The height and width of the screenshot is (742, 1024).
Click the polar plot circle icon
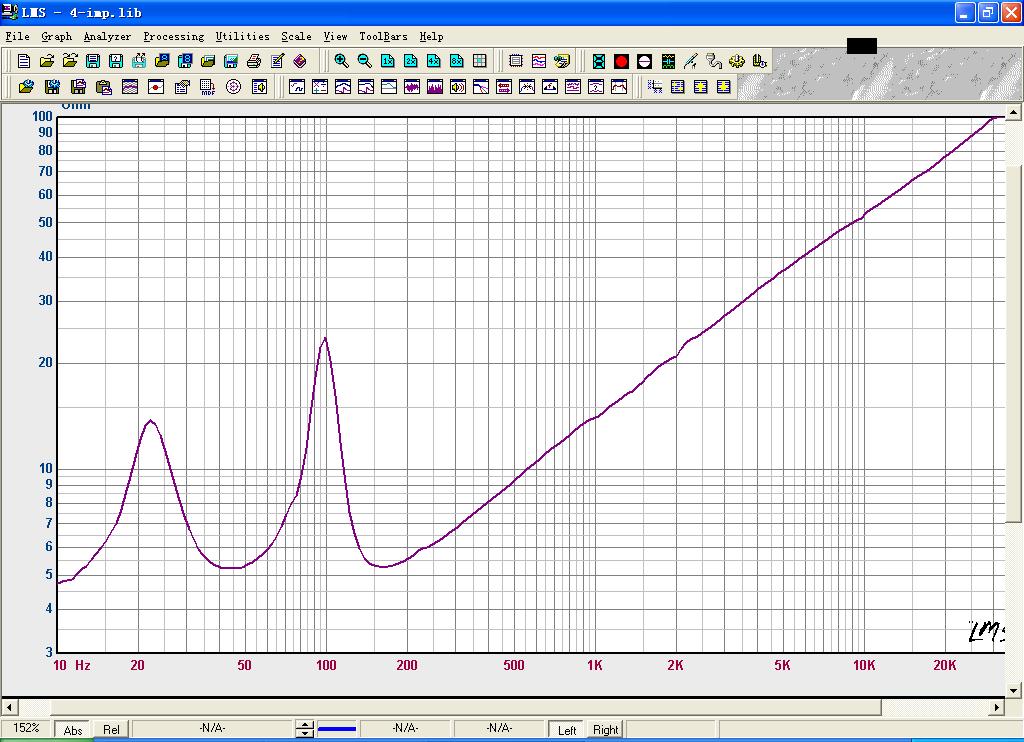233,87
